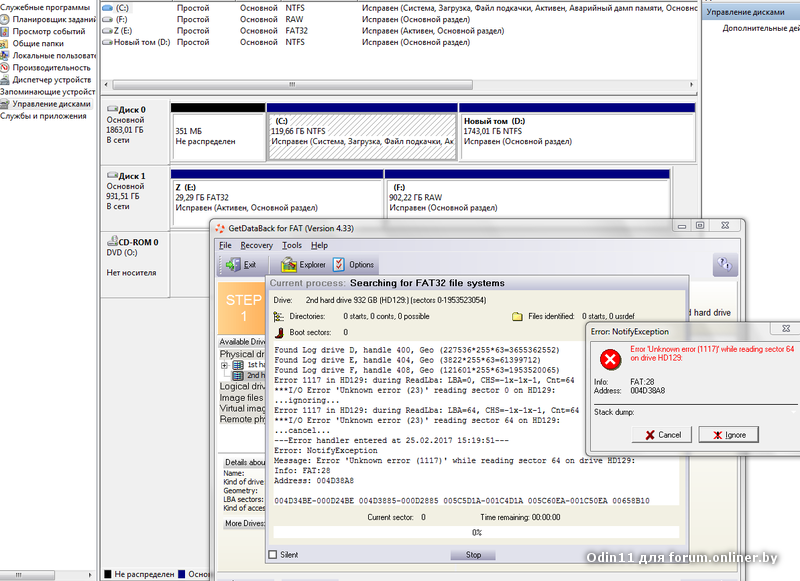Click the Exit toolbar icon in GetDataBack
Image resolution: width=800 pixels, height=581 pixels.
click(x=240, y=265)
